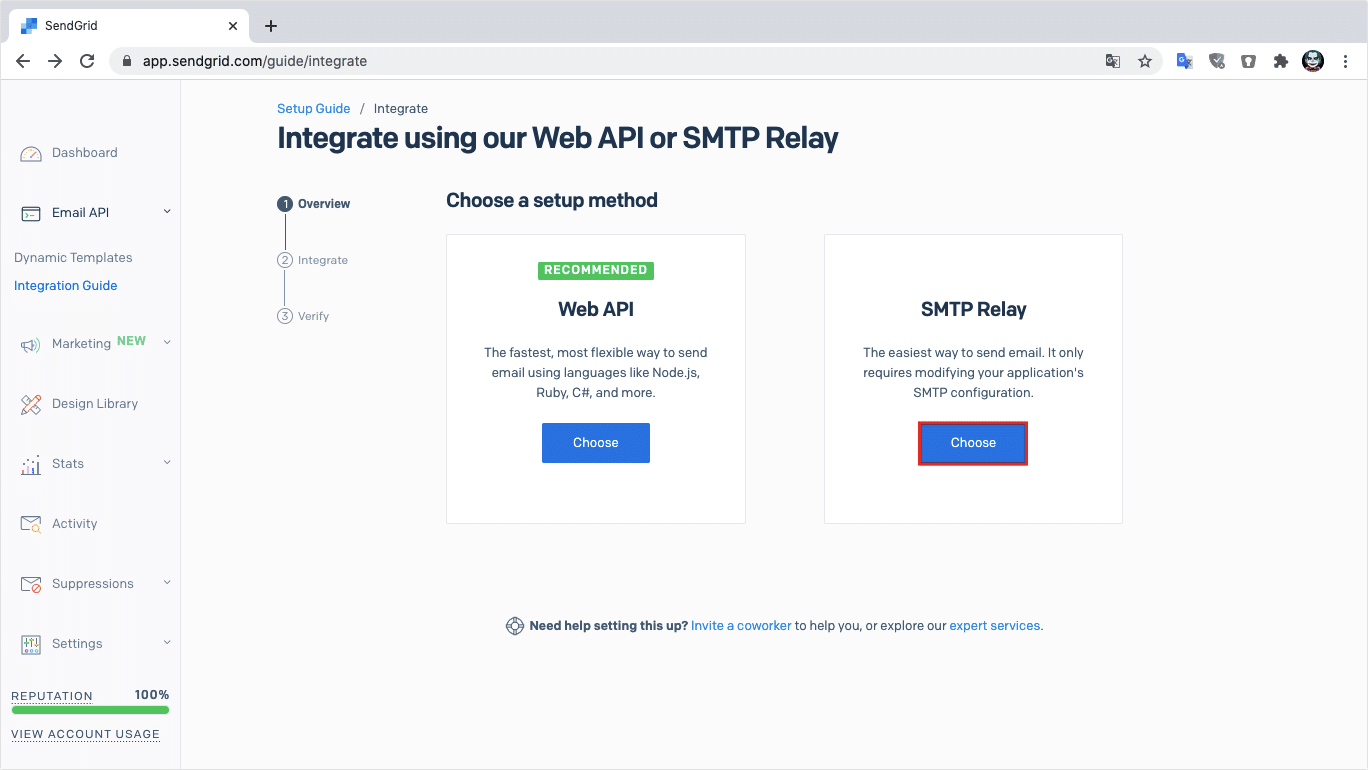Open the Design Library menu item
This screenshot has height=770, width=1368.
tap(95, 404)
